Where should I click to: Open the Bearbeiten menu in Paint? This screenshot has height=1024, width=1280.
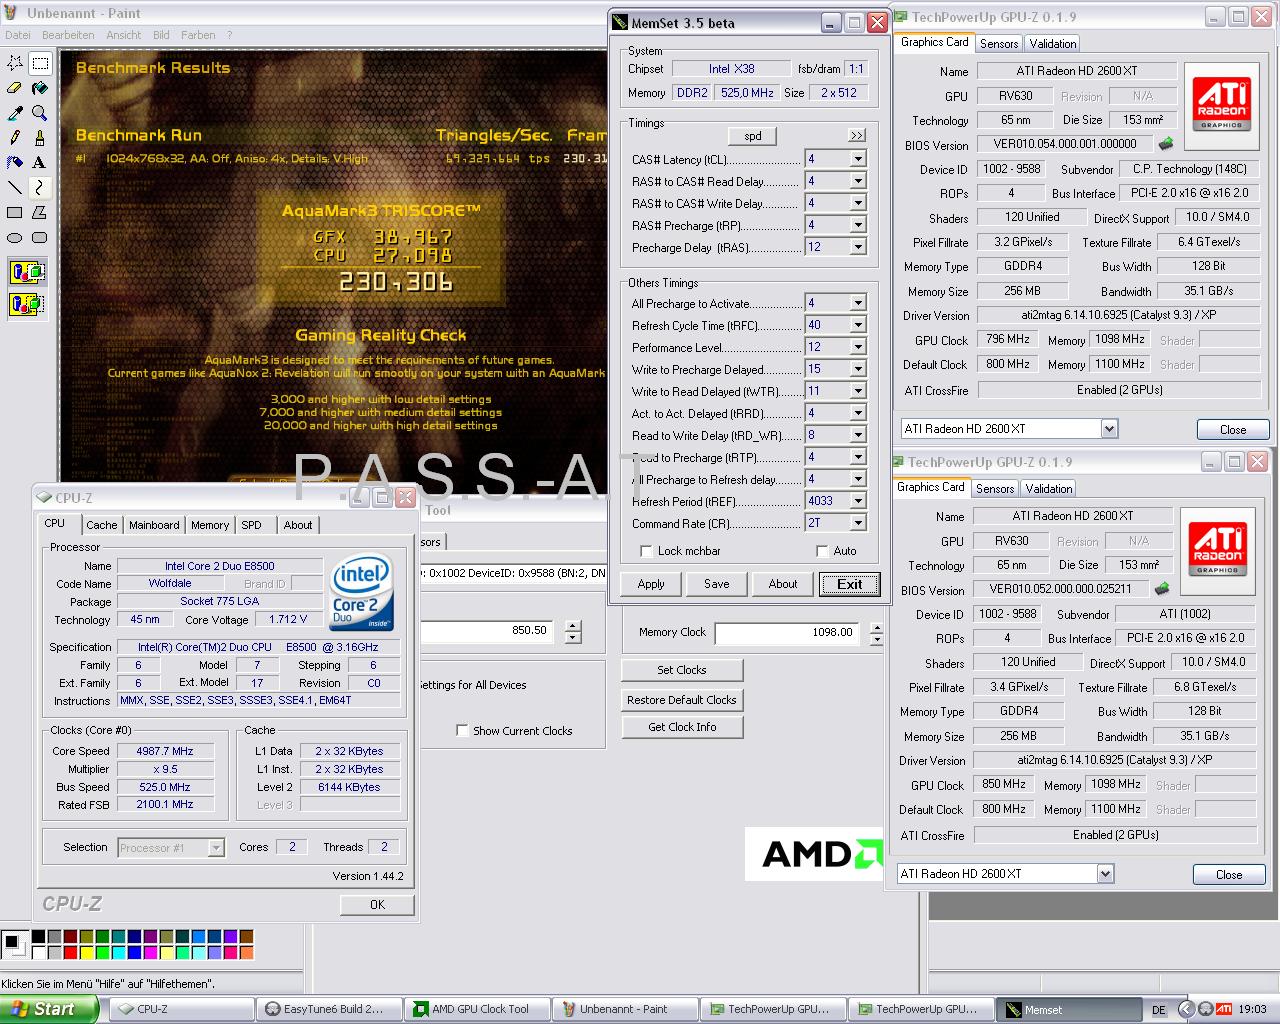coord(68,35)
